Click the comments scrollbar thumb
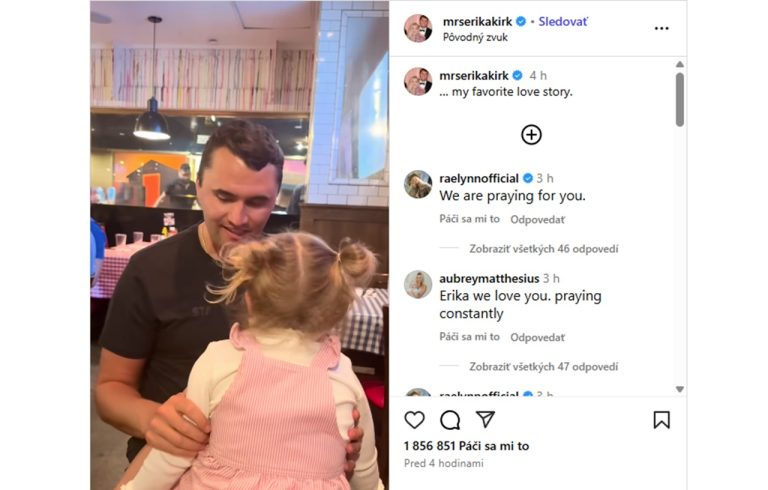The image size is (768, 490). point(680,100)
